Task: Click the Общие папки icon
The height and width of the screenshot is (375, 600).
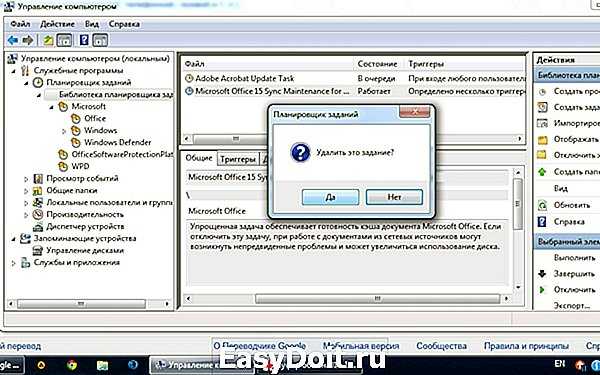Action: pyautogui.click(x=38, y=190)
